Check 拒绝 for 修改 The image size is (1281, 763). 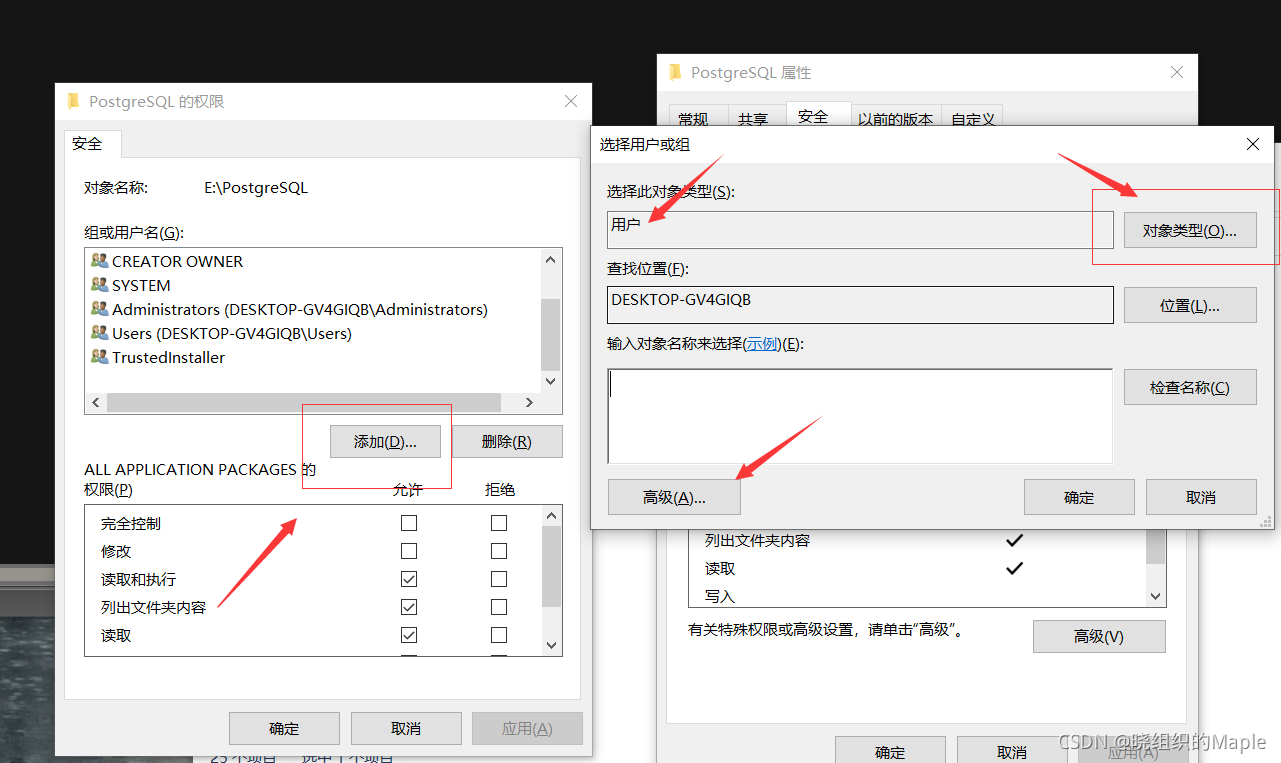[499, 551]
